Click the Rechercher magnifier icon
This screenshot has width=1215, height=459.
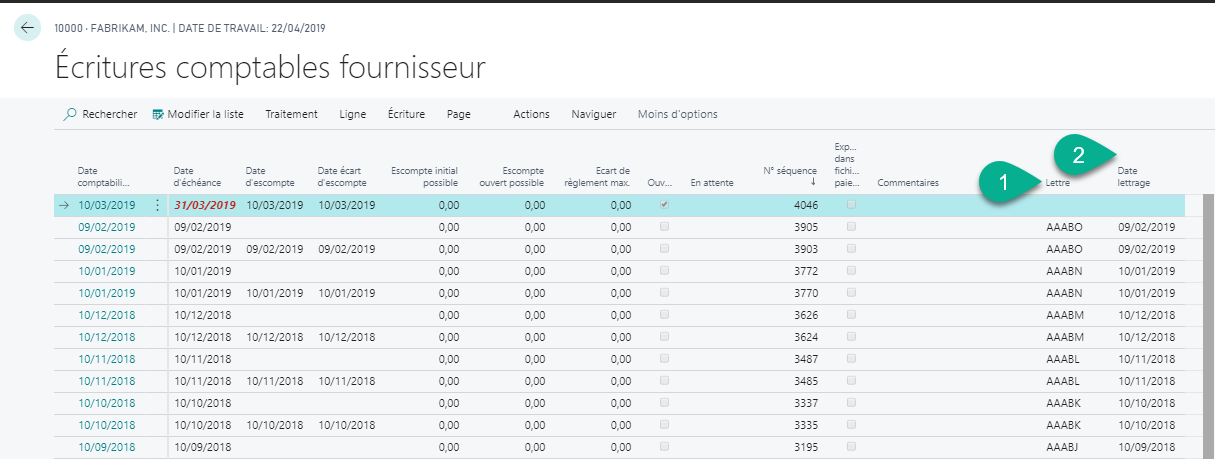pyautogui.click(x=70, y=114)
